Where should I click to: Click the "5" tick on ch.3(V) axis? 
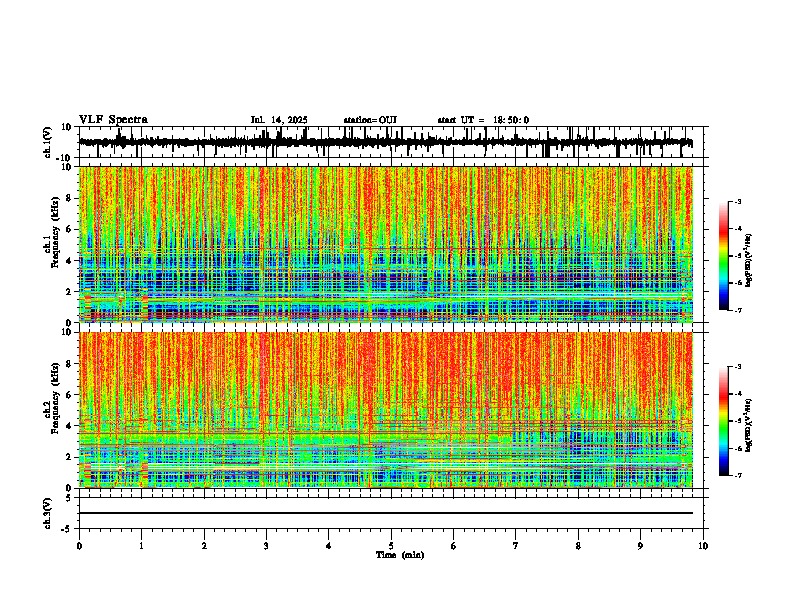[69, 498]
